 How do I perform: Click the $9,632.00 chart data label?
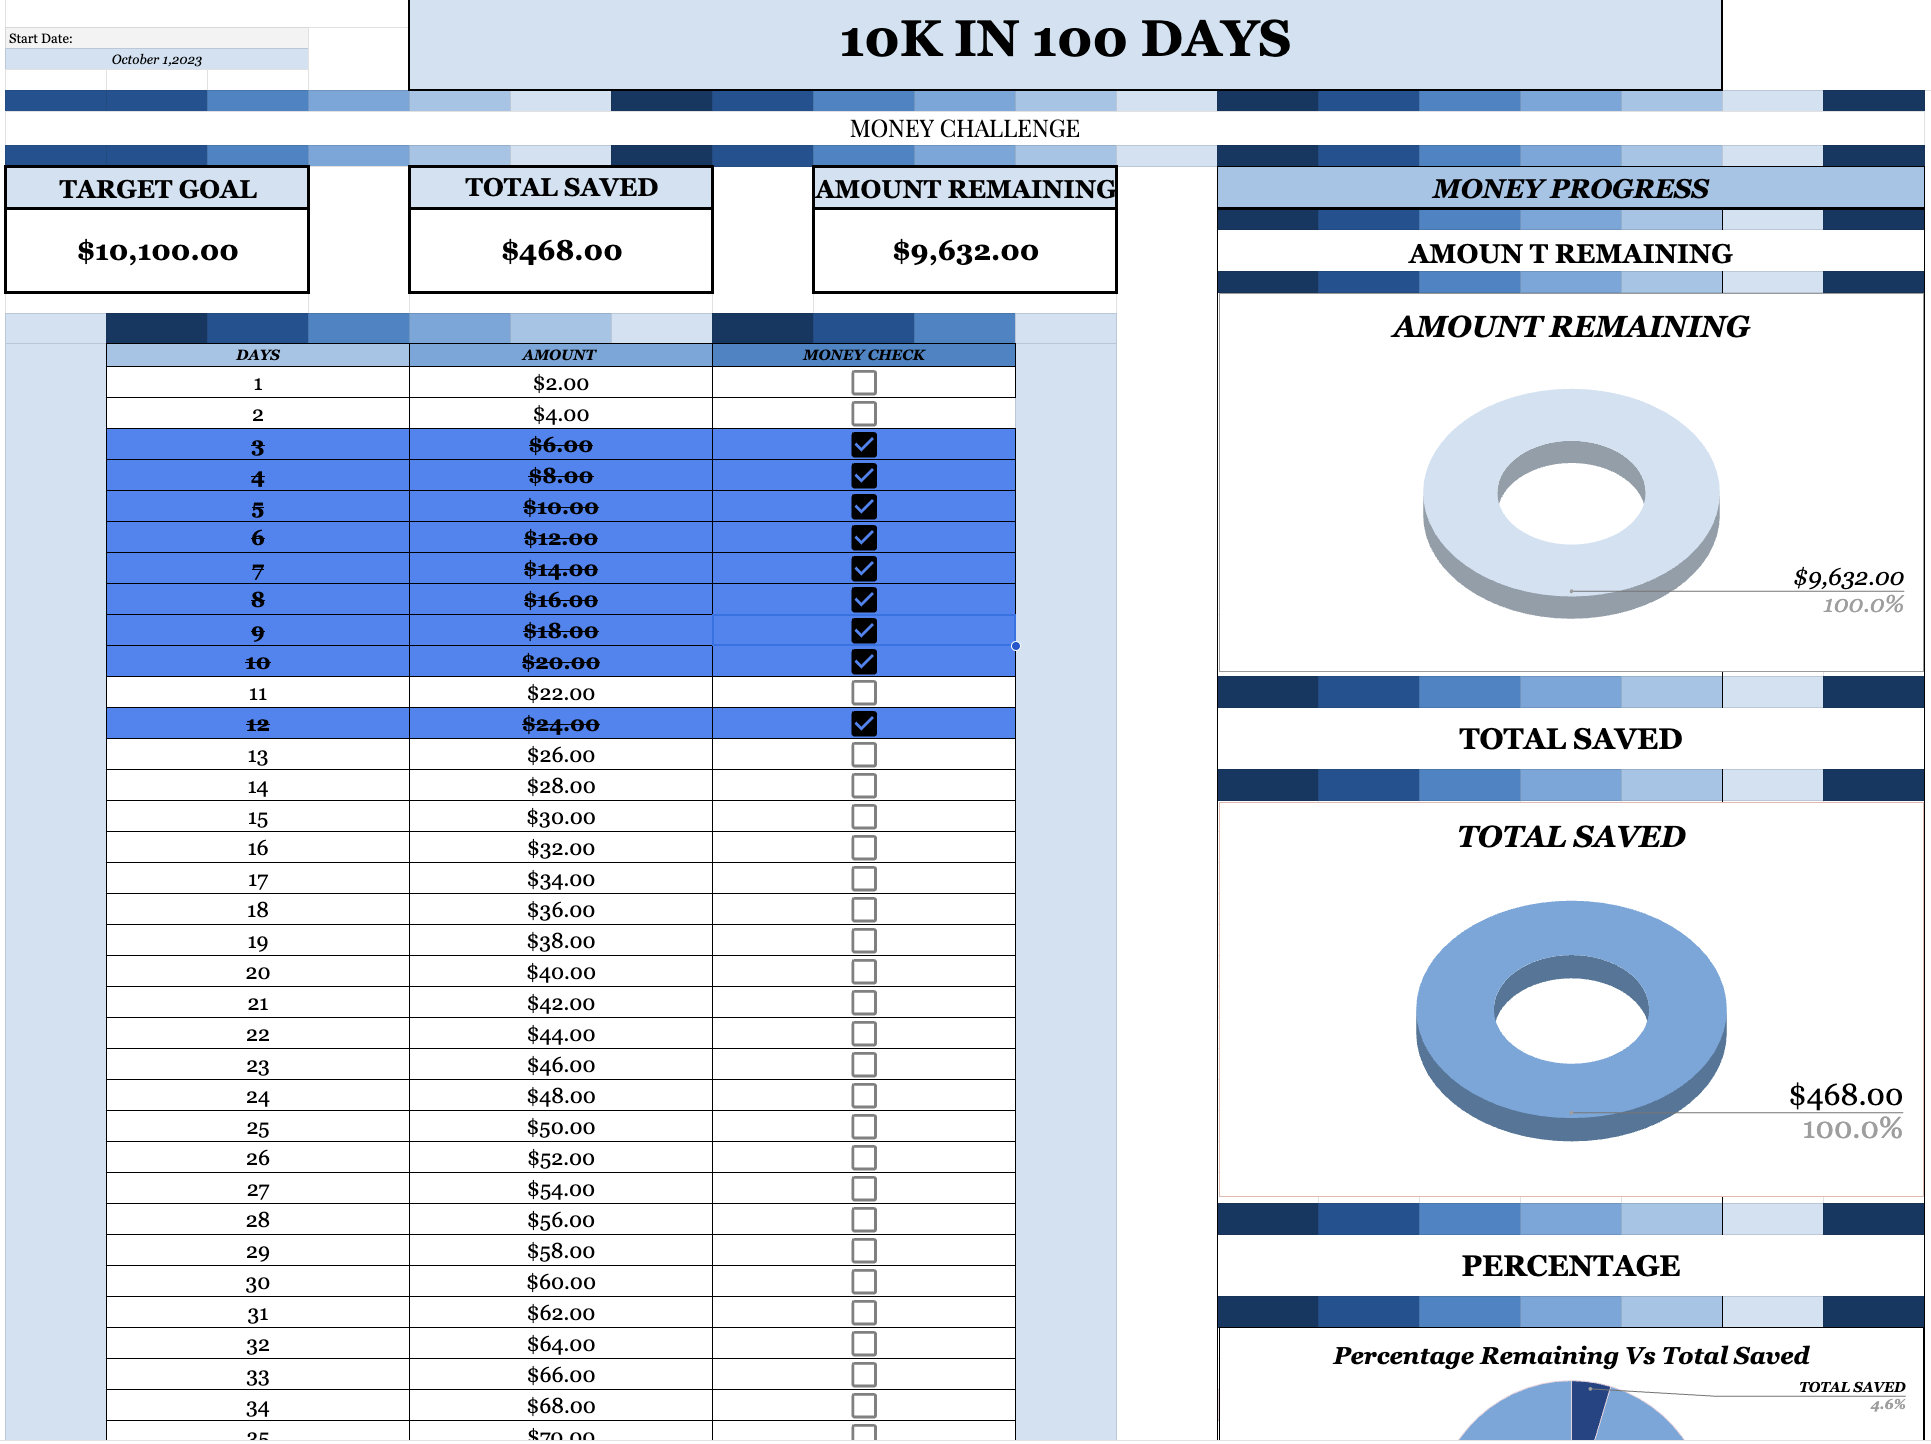tap(1846, 578)
